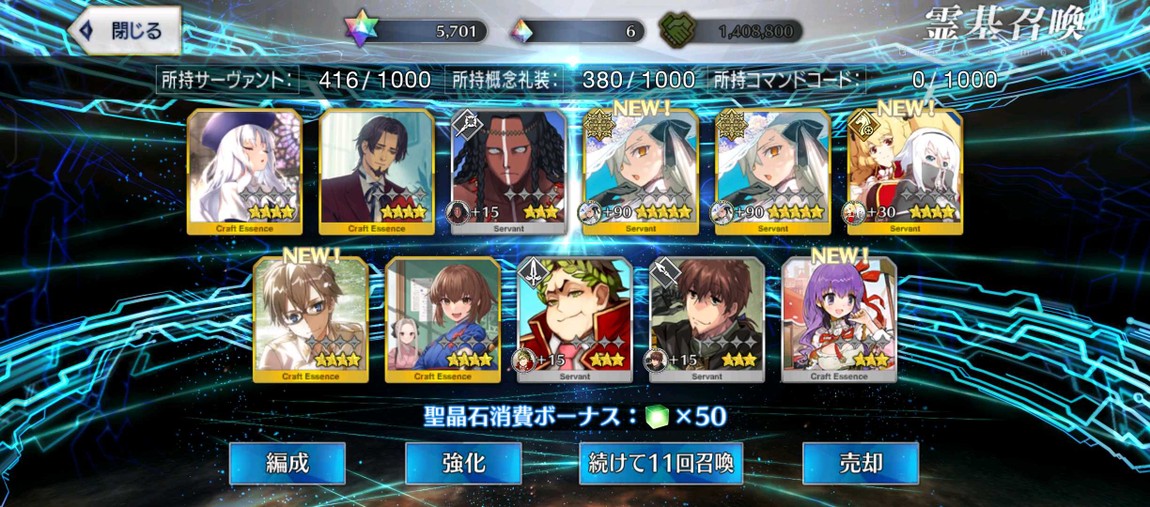
Task: Select the dark-haired man in suit Craft Essence
Action: (x=376, y=172)
